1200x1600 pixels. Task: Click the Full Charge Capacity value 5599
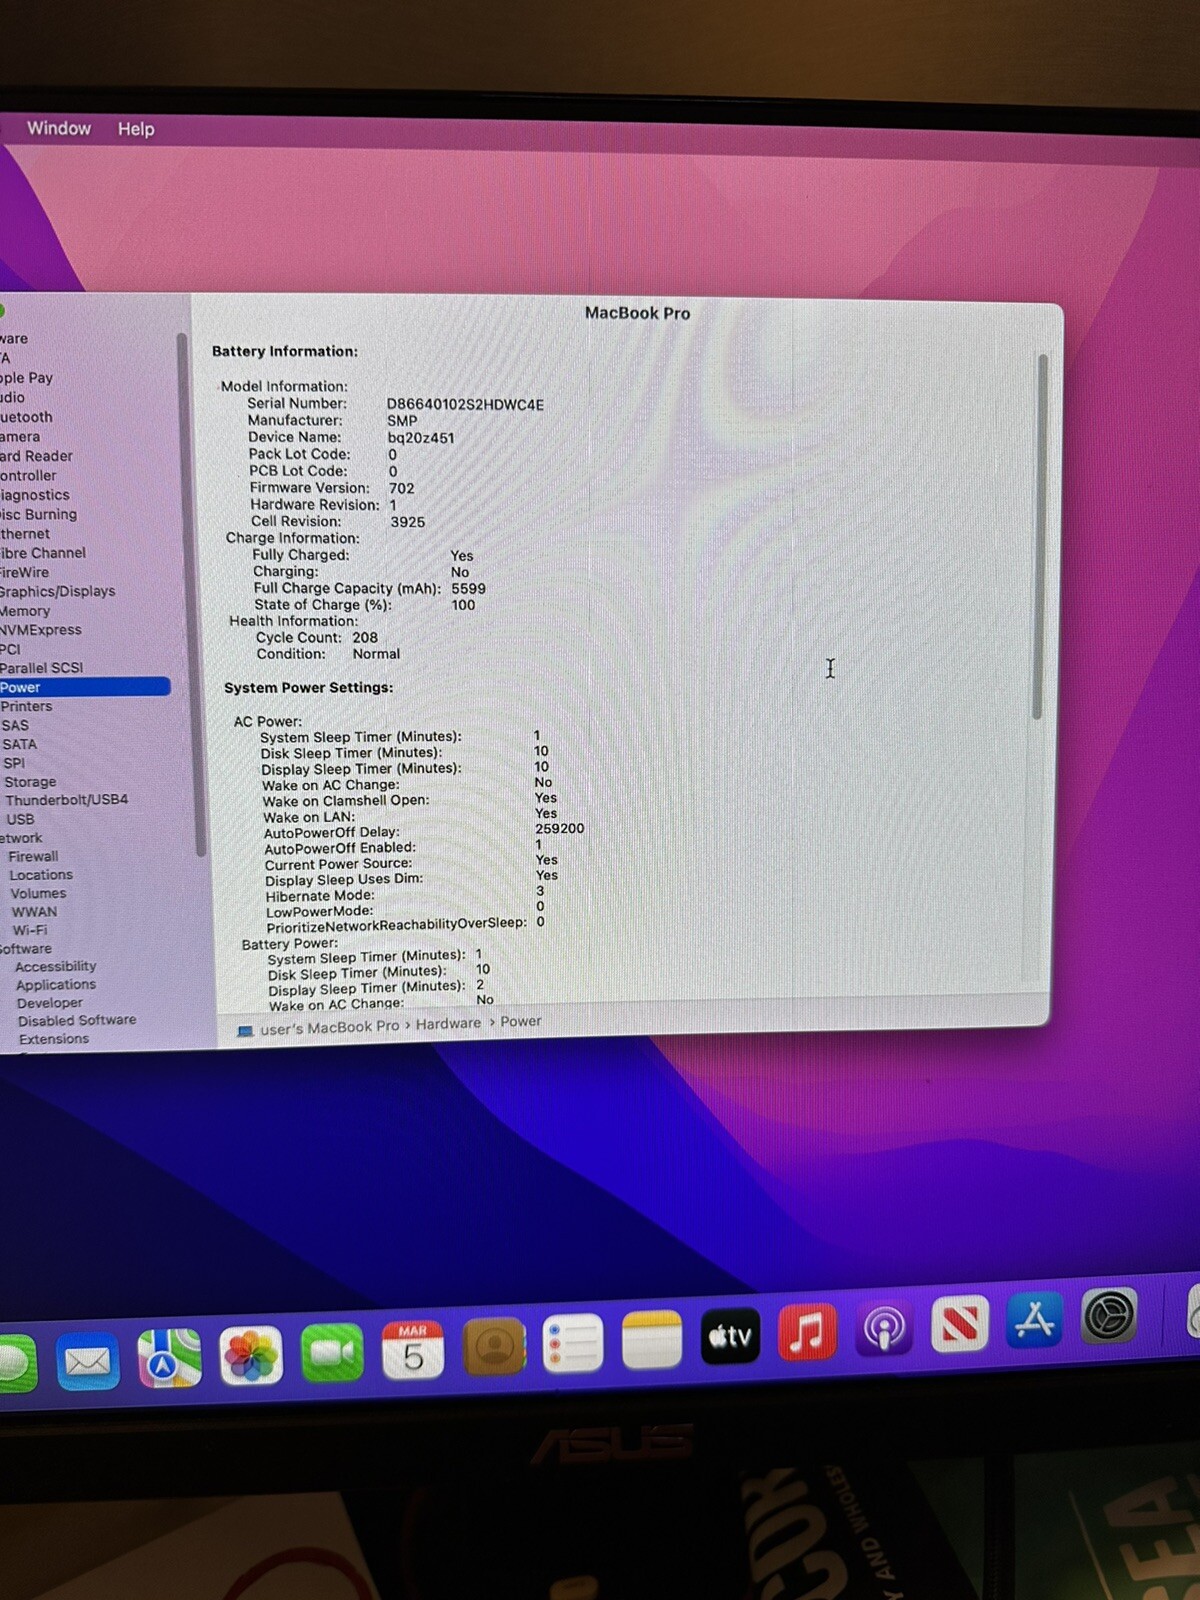point(468,589)
